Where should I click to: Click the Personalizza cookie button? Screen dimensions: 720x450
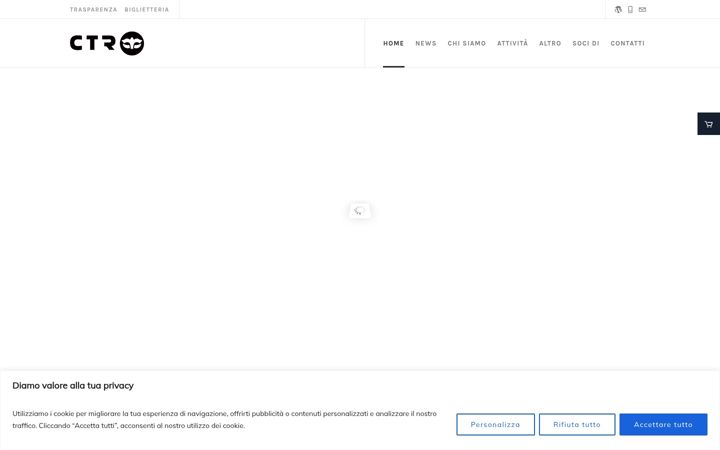pyautogui.click(x=495, y=424)
